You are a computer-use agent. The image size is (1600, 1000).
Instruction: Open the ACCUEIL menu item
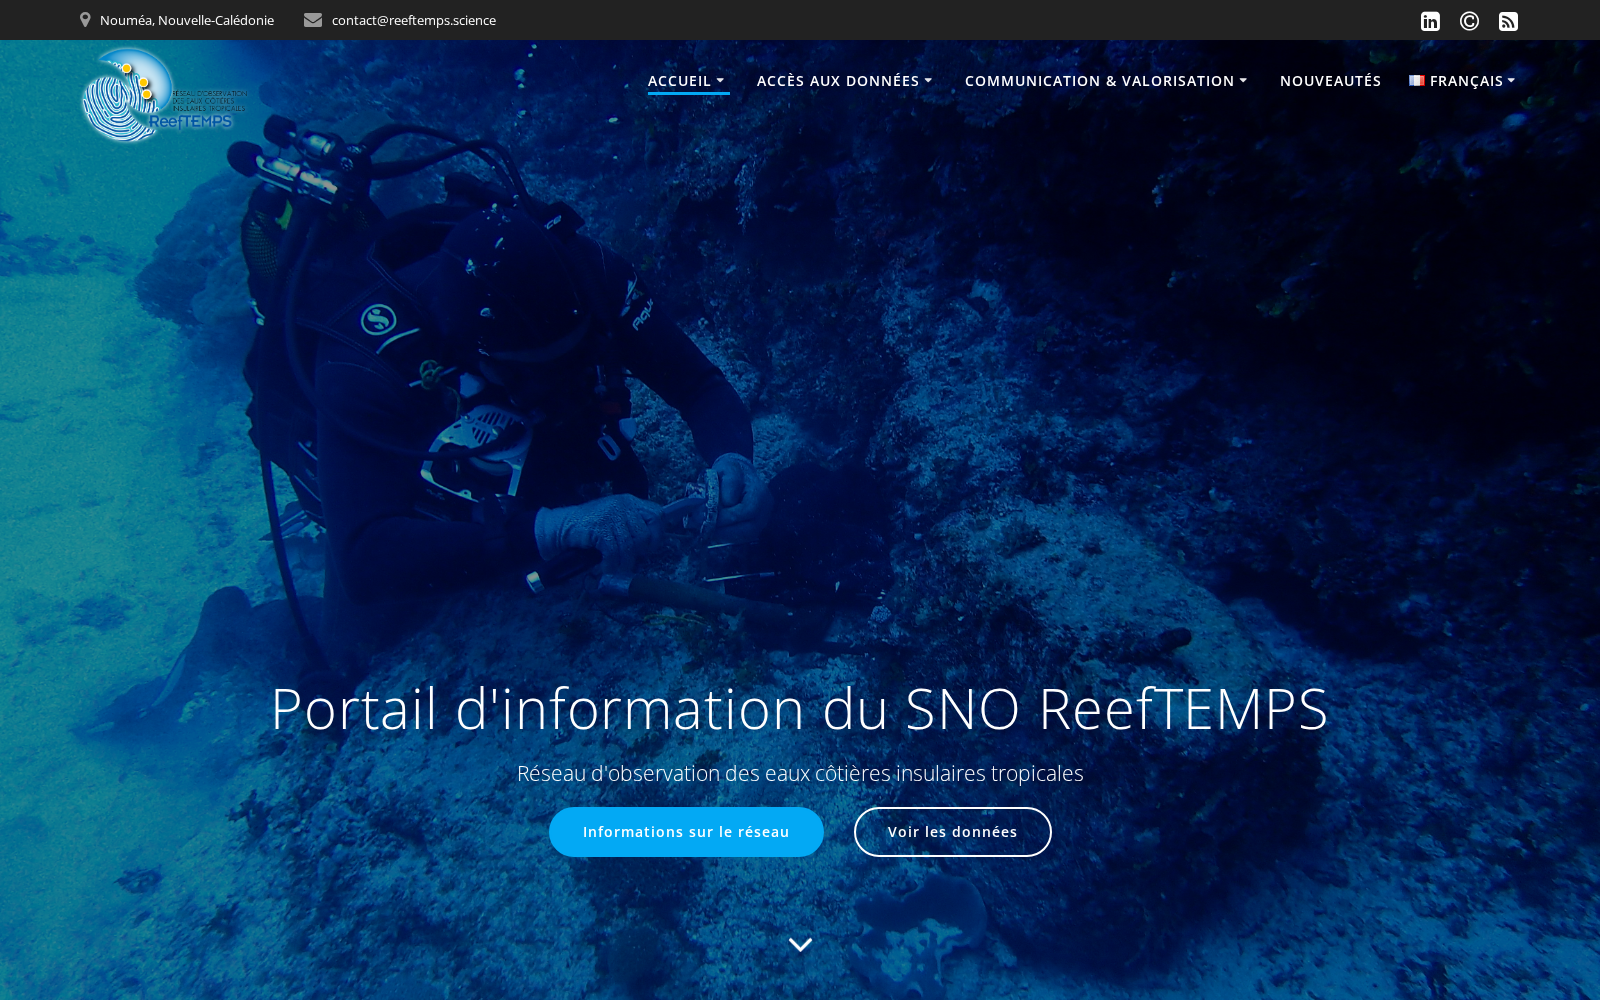point(679,81)
